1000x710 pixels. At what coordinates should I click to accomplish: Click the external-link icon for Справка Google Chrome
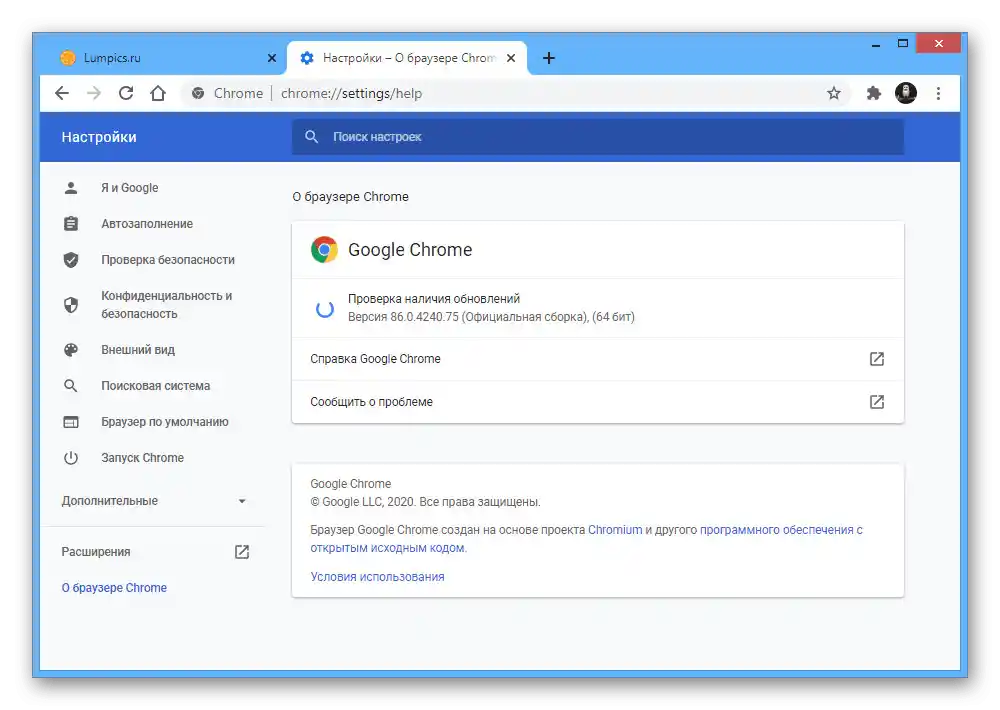pos(877,359)
